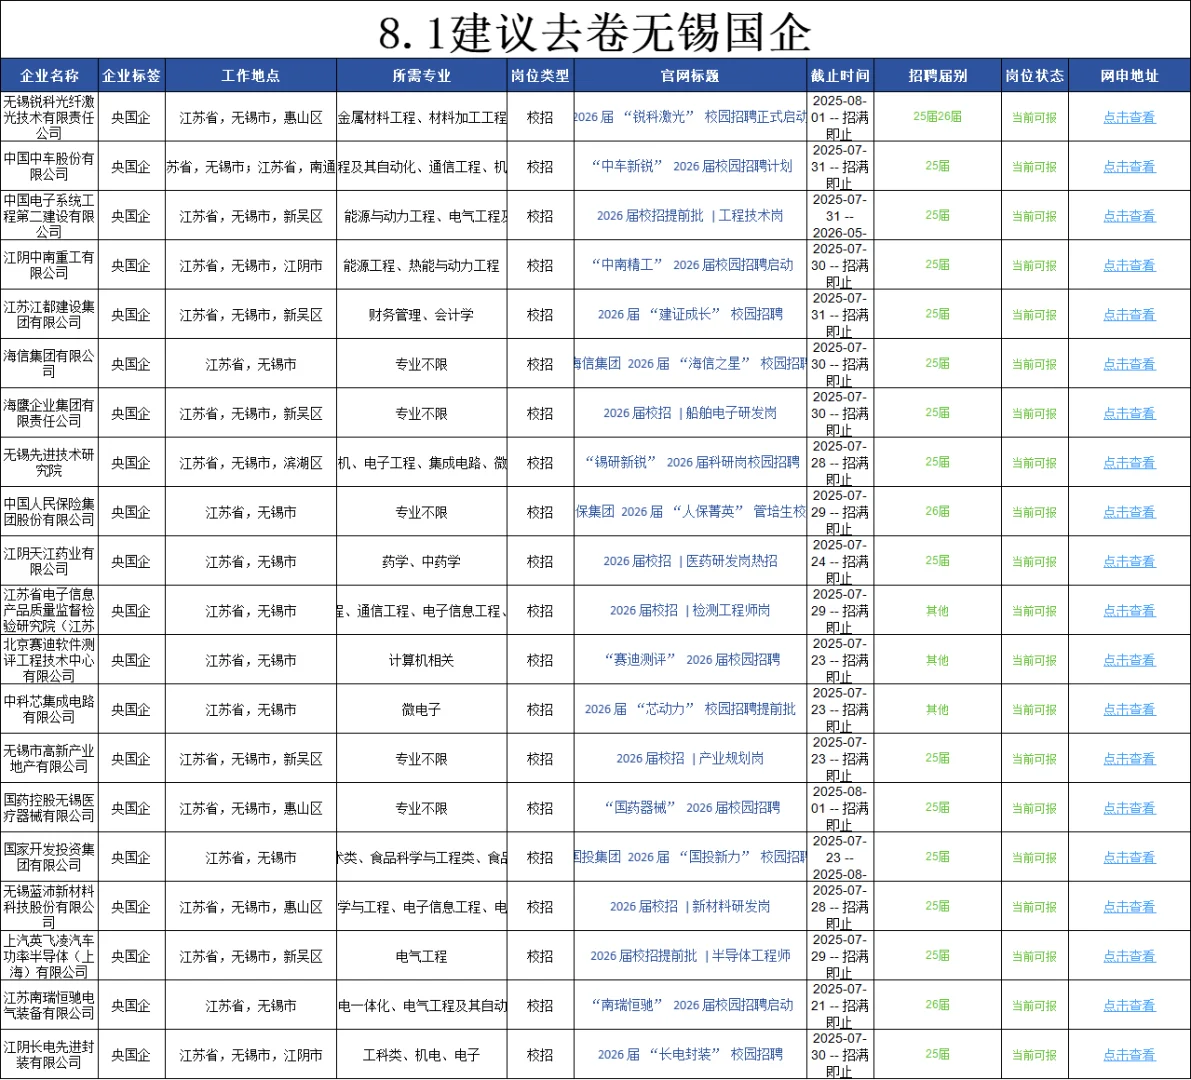The height and width of the screenshot is (1080, 1191).
Task: Open 点击查看 link for 中国中车股份有限公司 row
Action: 1129,166
